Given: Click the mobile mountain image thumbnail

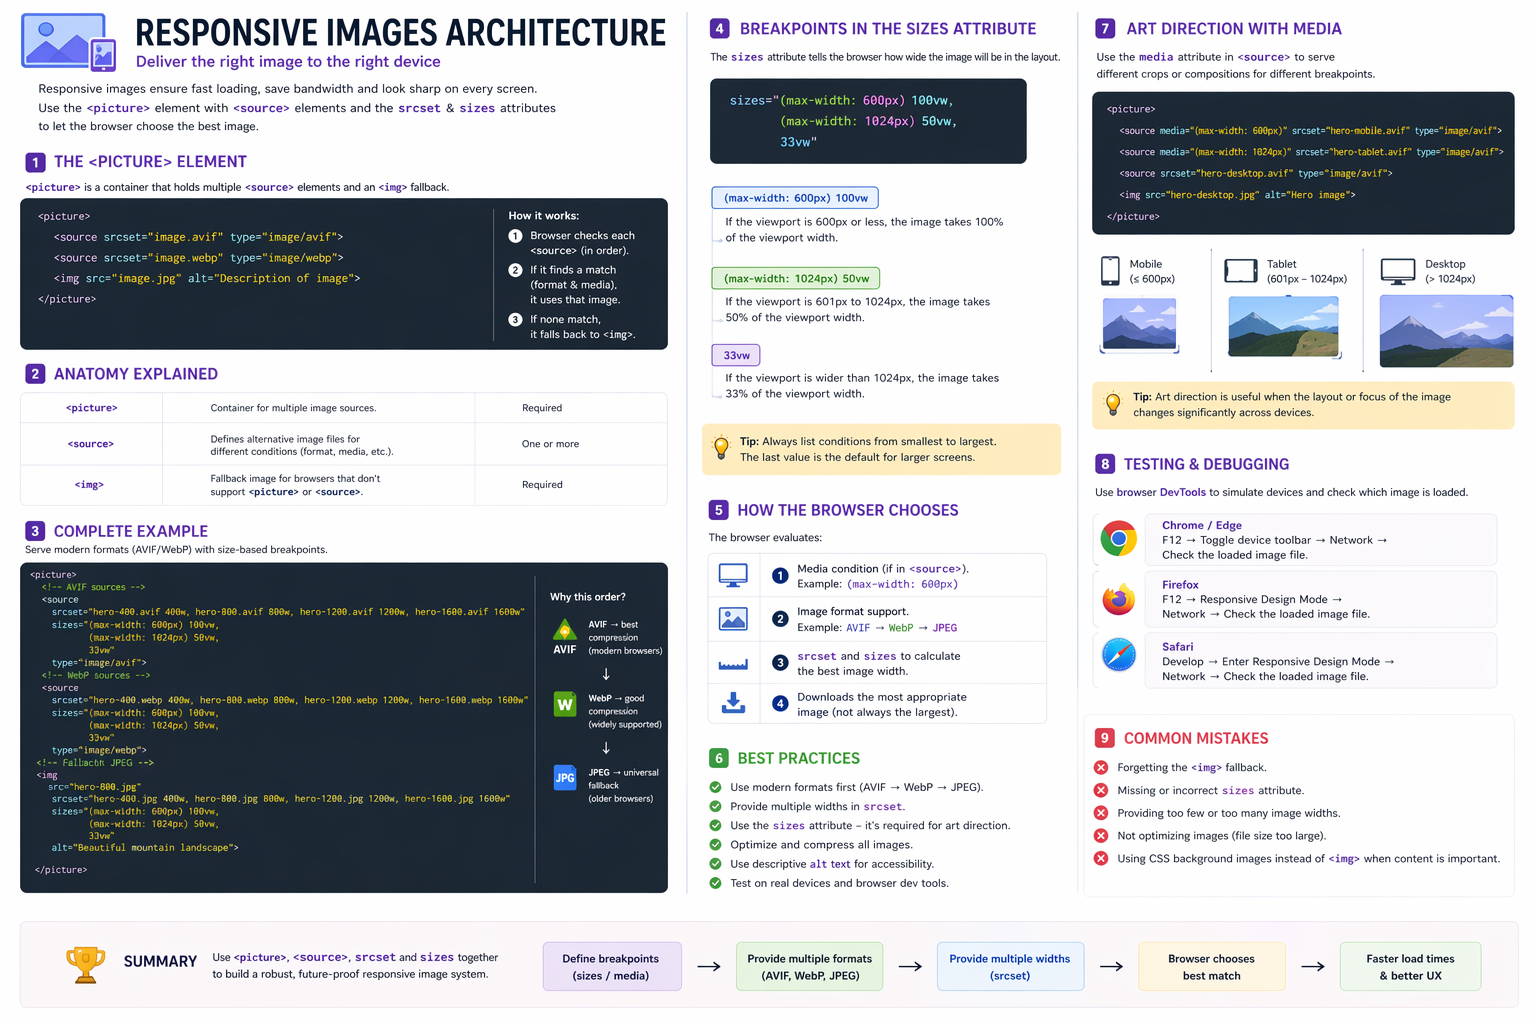Looking at the screenshot, I should 1139,325.
